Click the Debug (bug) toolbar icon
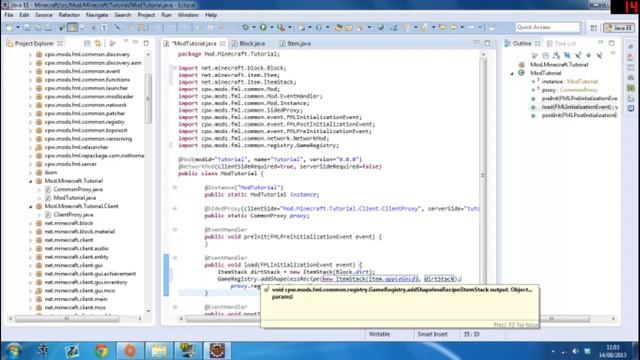 (x=245, y=27)
